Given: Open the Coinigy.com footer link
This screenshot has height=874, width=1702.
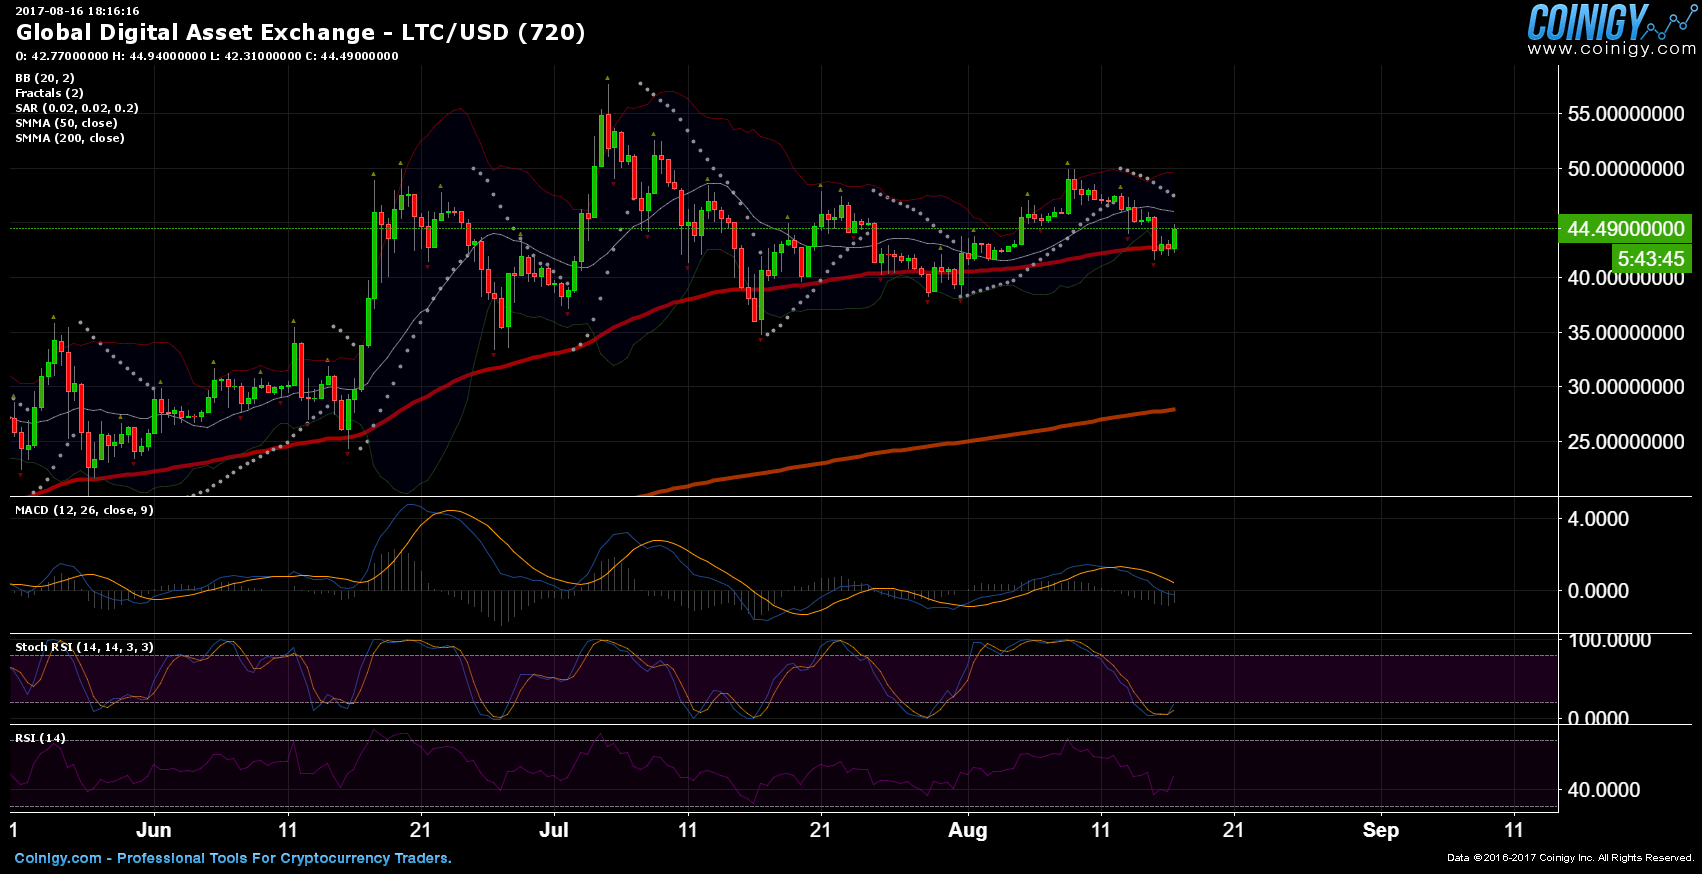Looking at the screenshot, I should pos(233,858).
